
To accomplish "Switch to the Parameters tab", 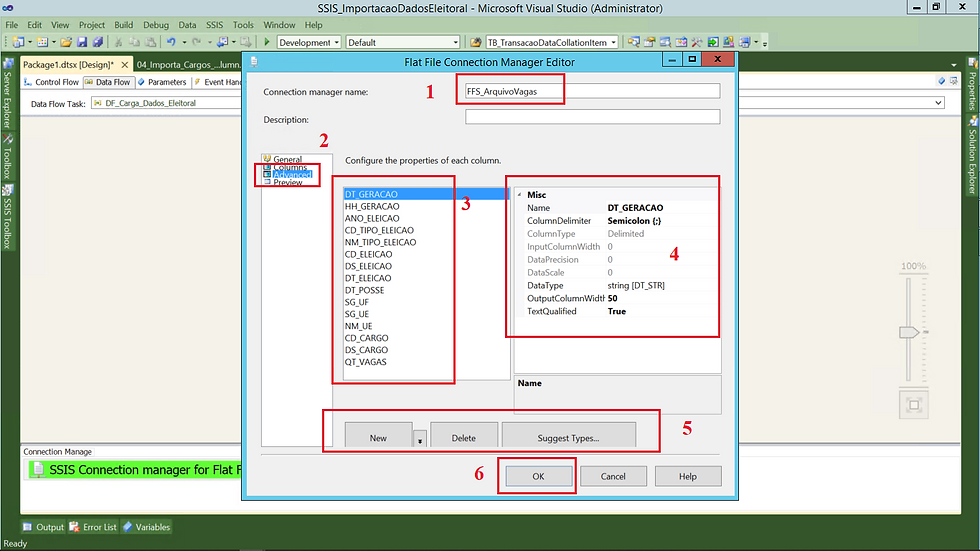I will (162, 82).
